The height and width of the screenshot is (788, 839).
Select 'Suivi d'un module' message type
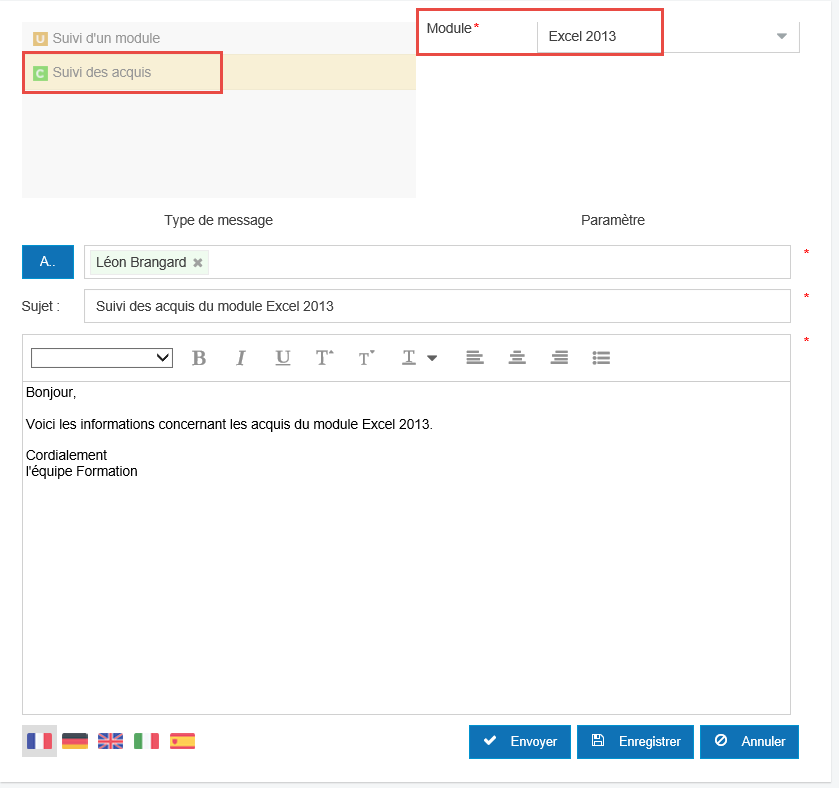[x=106, y=38]
